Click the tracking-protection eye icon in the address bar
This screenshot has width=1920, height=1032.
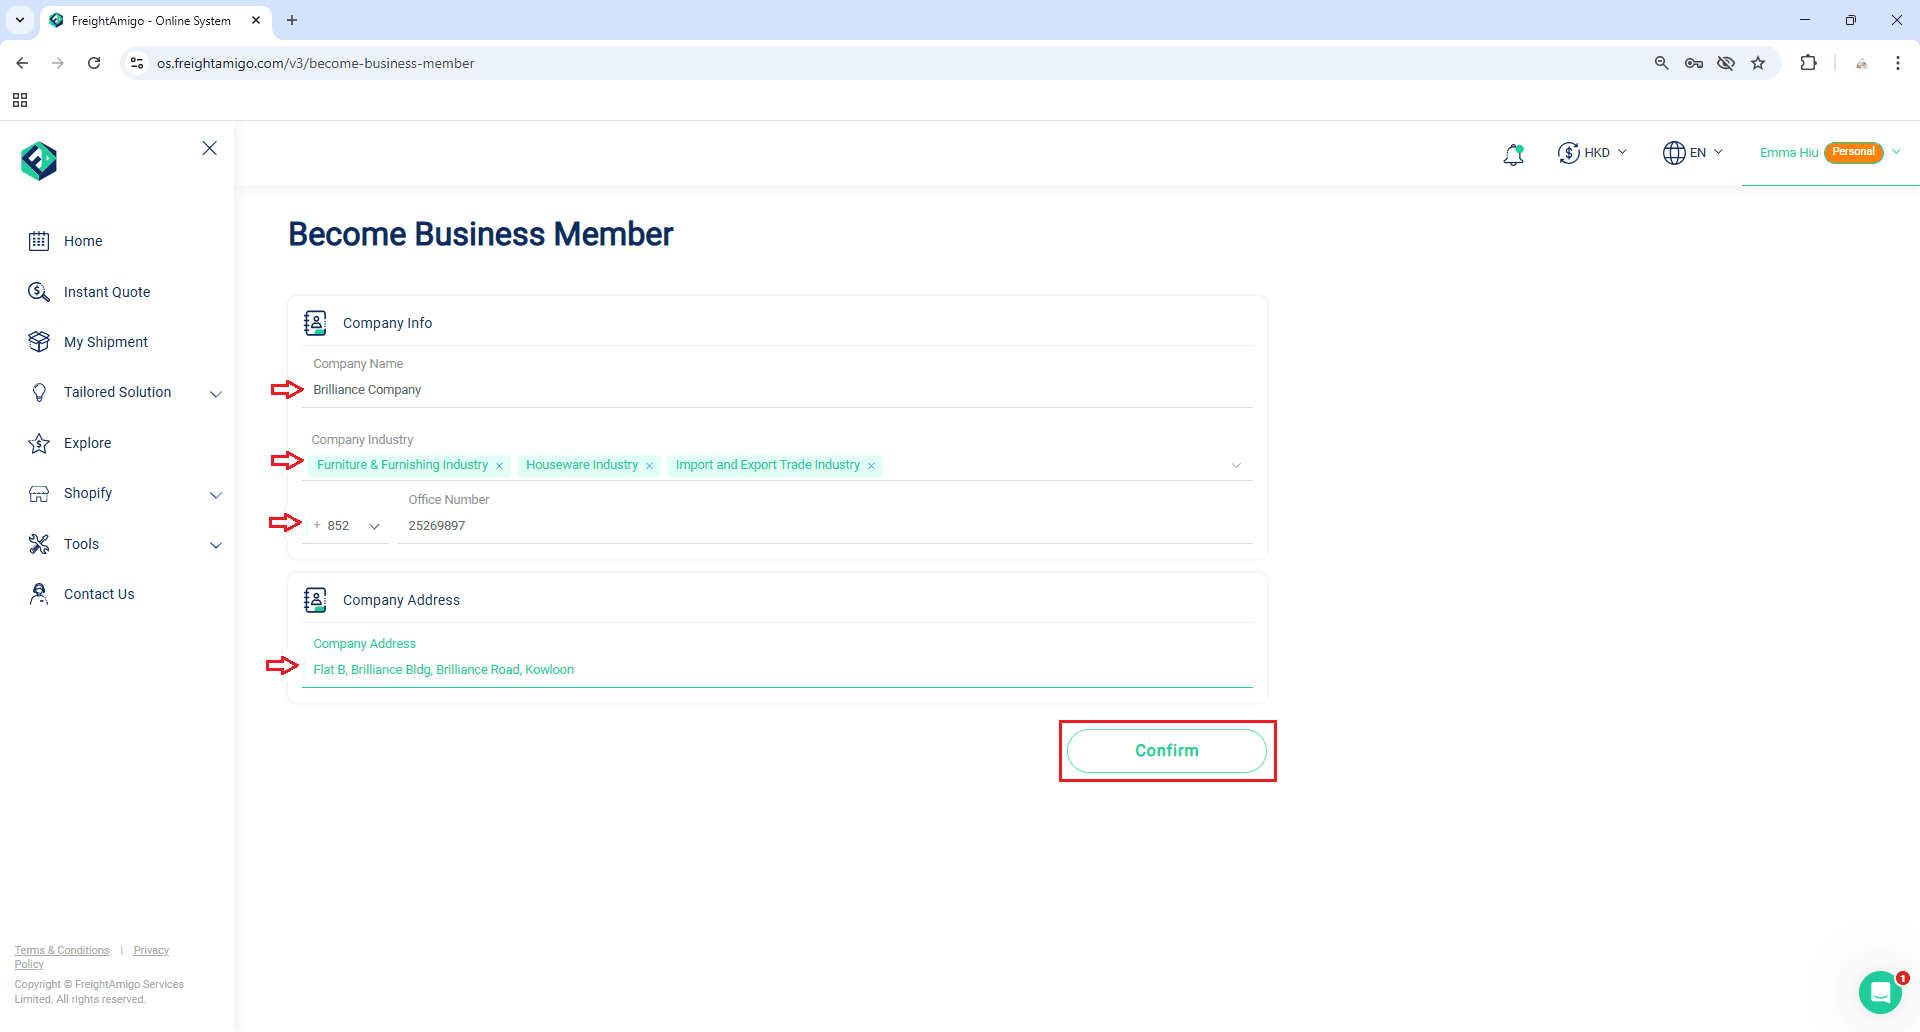1726,63
